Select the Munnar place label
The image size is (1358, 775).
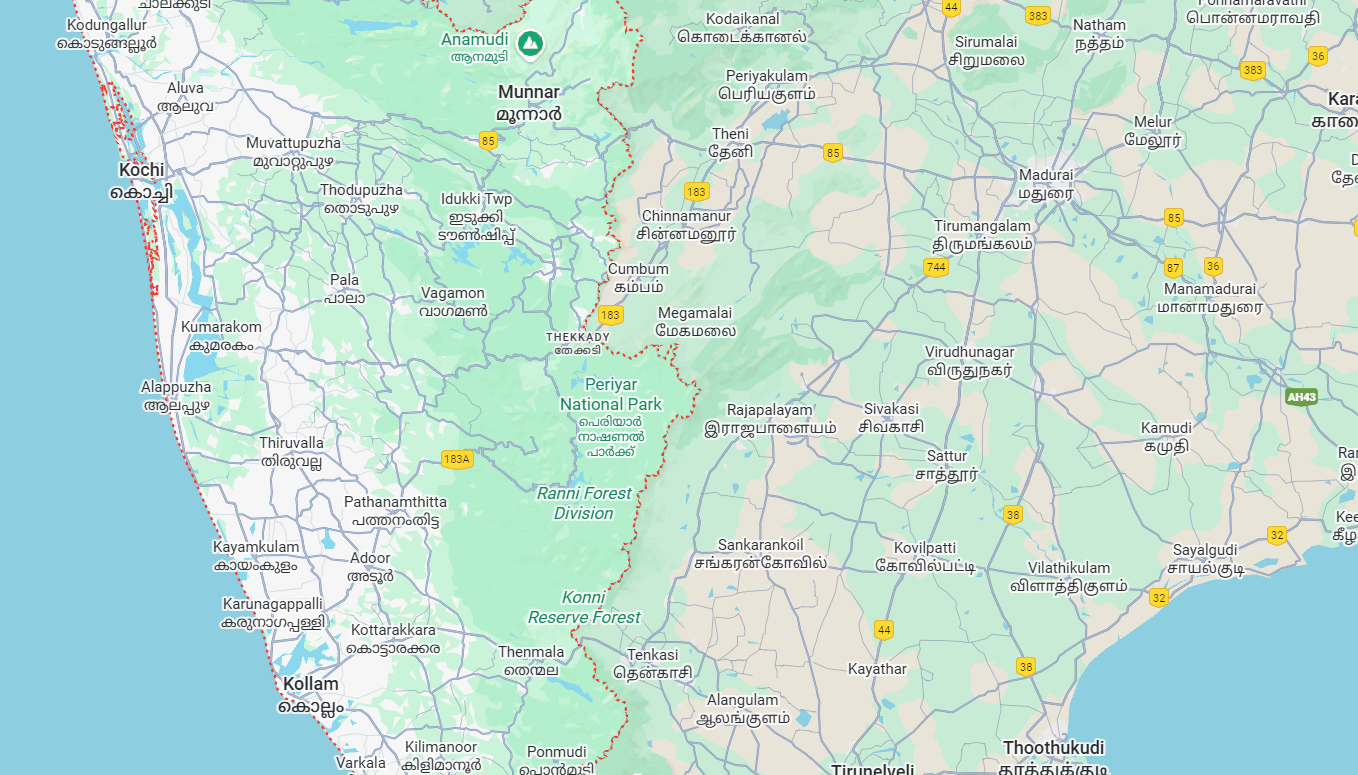point(529,102)
